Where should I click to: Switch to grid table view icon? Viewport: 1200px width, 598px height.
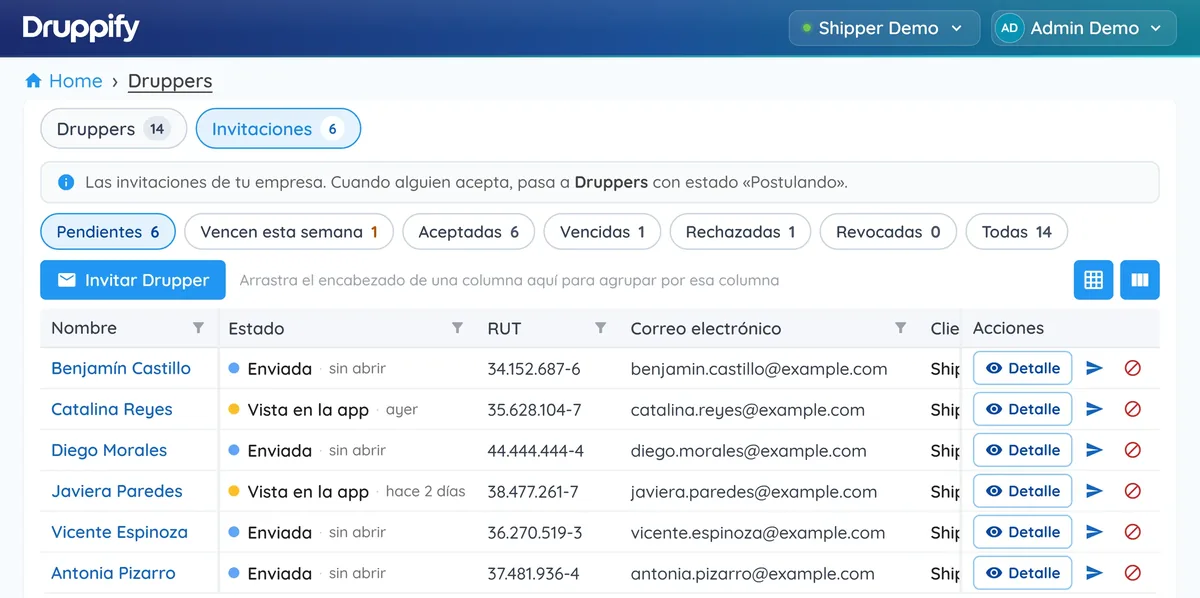[1093, 280]
